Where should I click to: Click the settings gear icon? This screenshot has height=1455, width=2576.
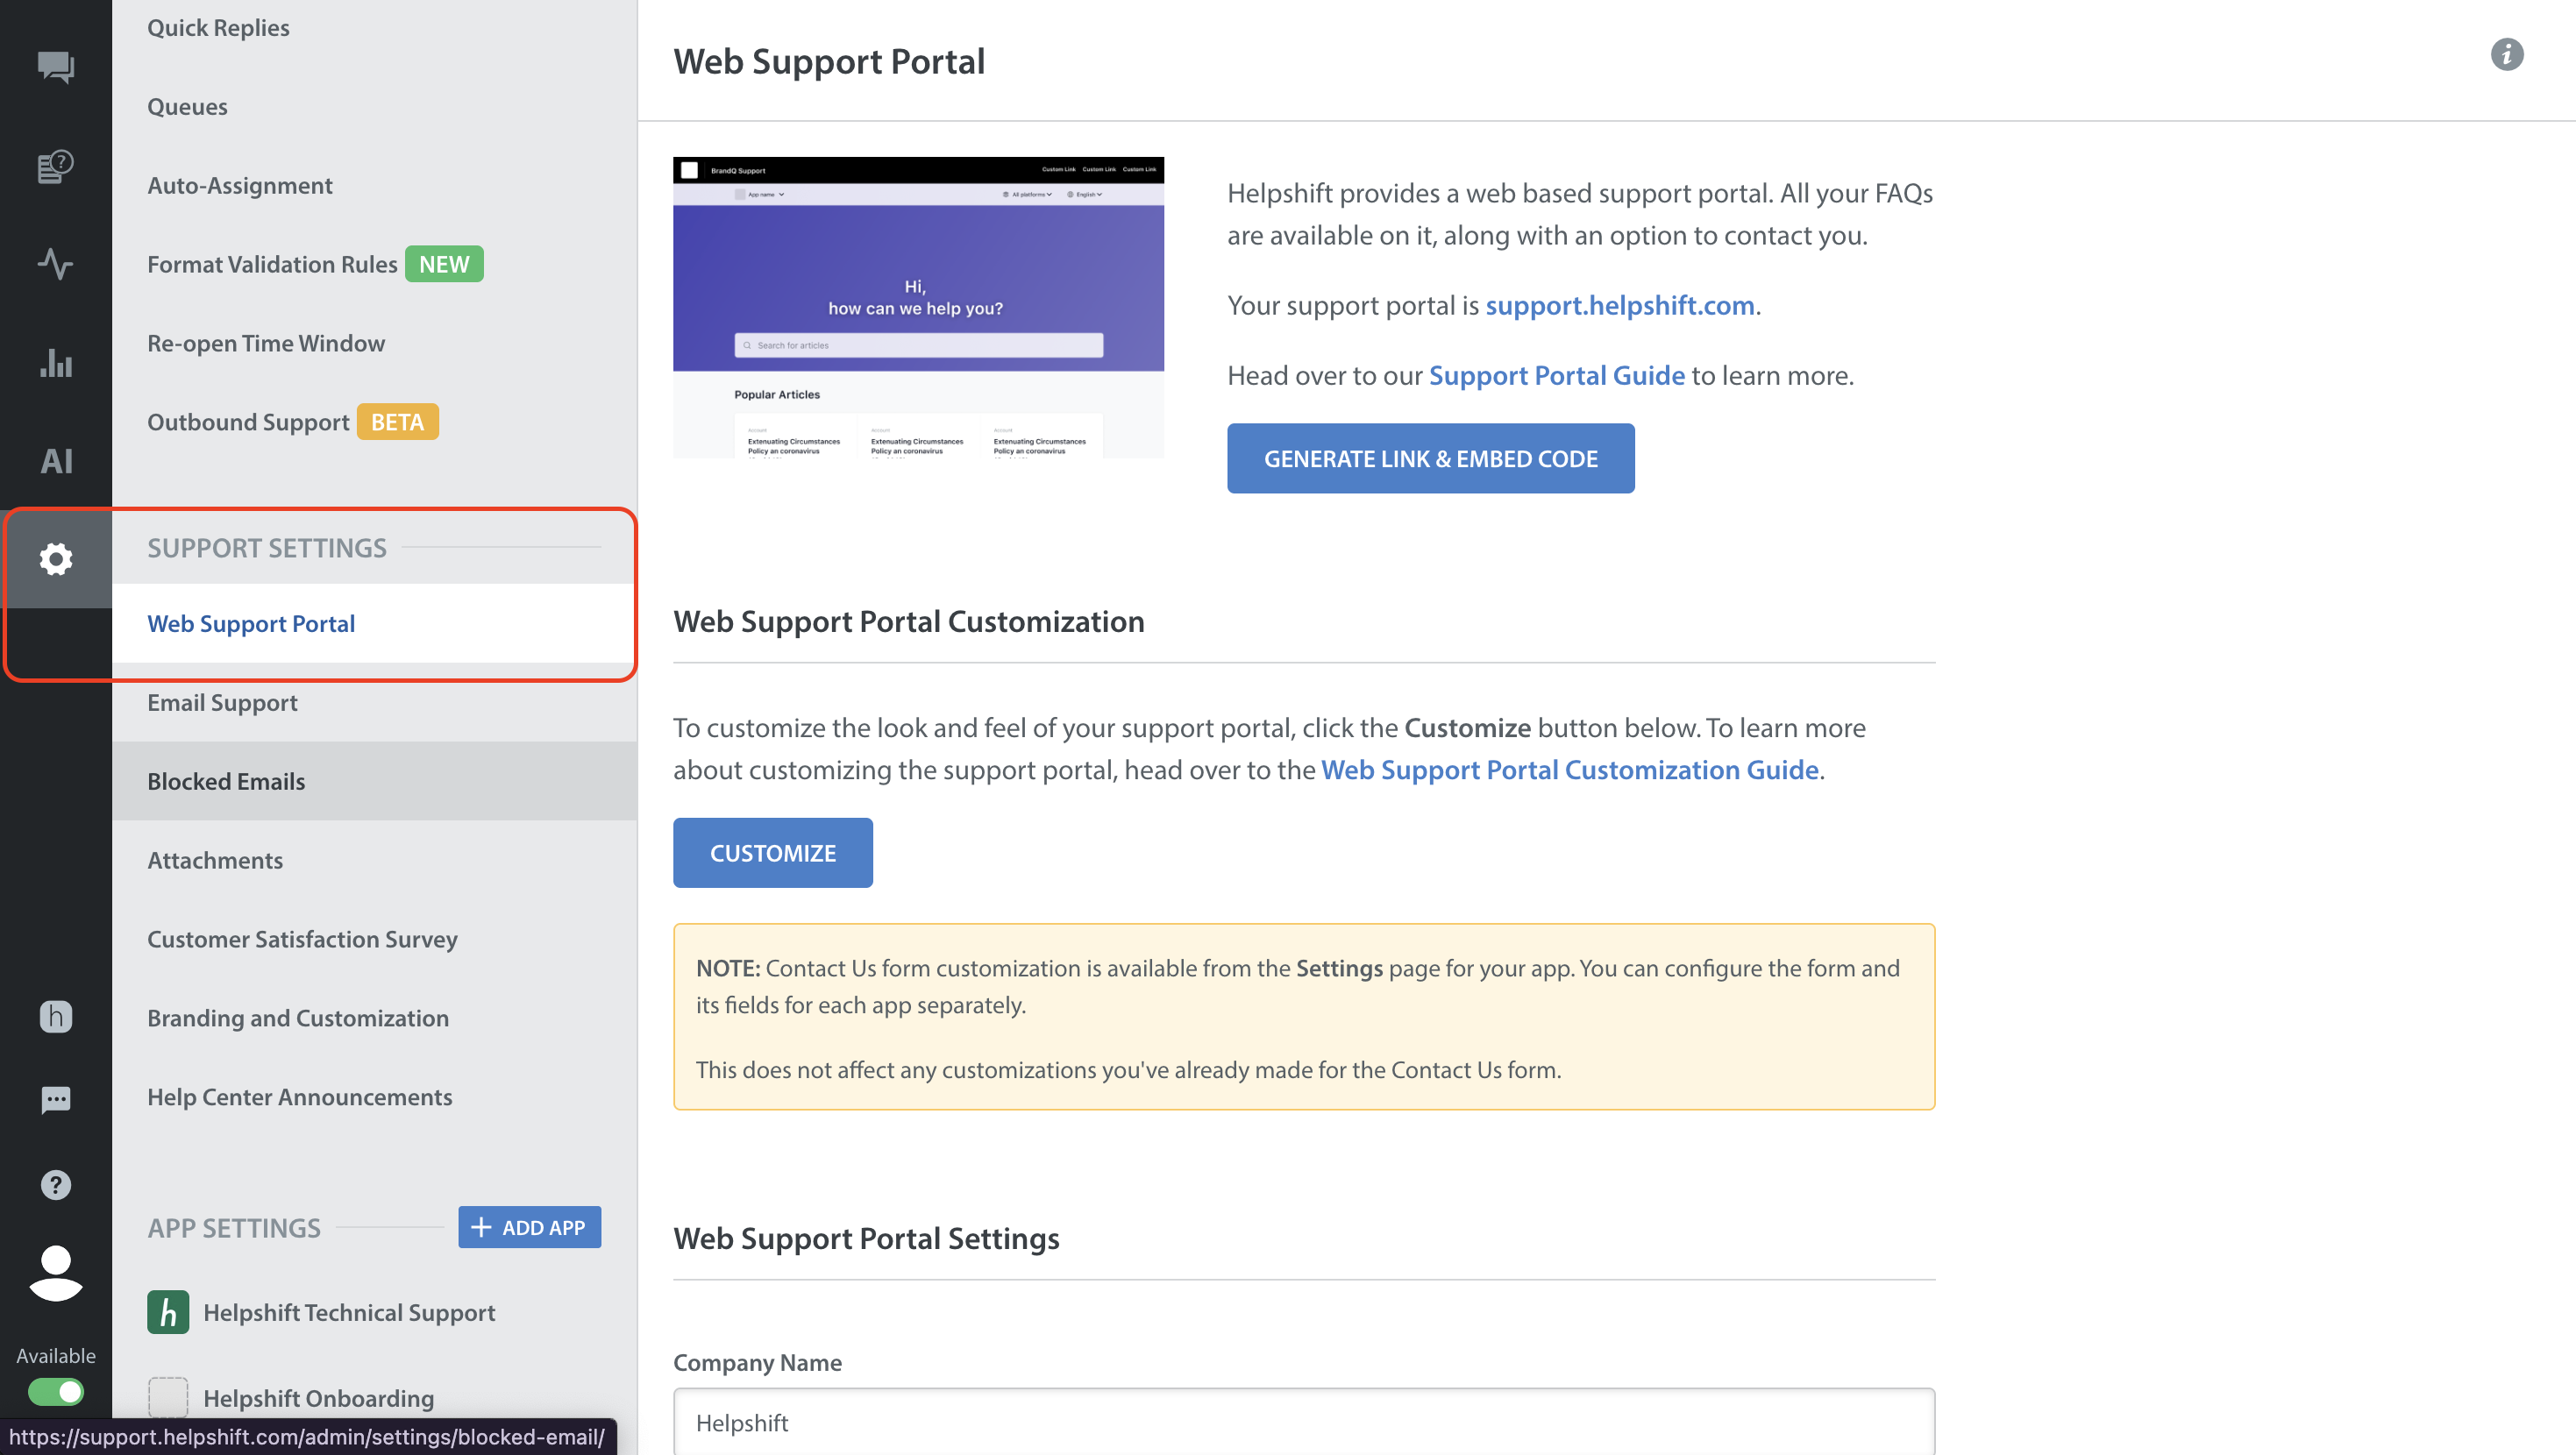[x=56, y=559]
